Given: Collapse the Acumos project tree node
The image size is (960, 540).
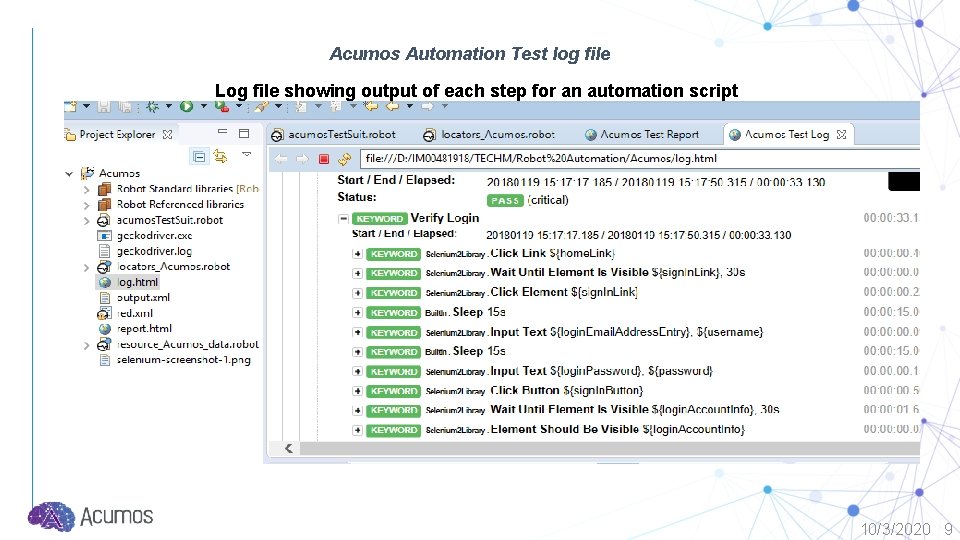Looking at the screenshot, I should (x=69, y=174).
